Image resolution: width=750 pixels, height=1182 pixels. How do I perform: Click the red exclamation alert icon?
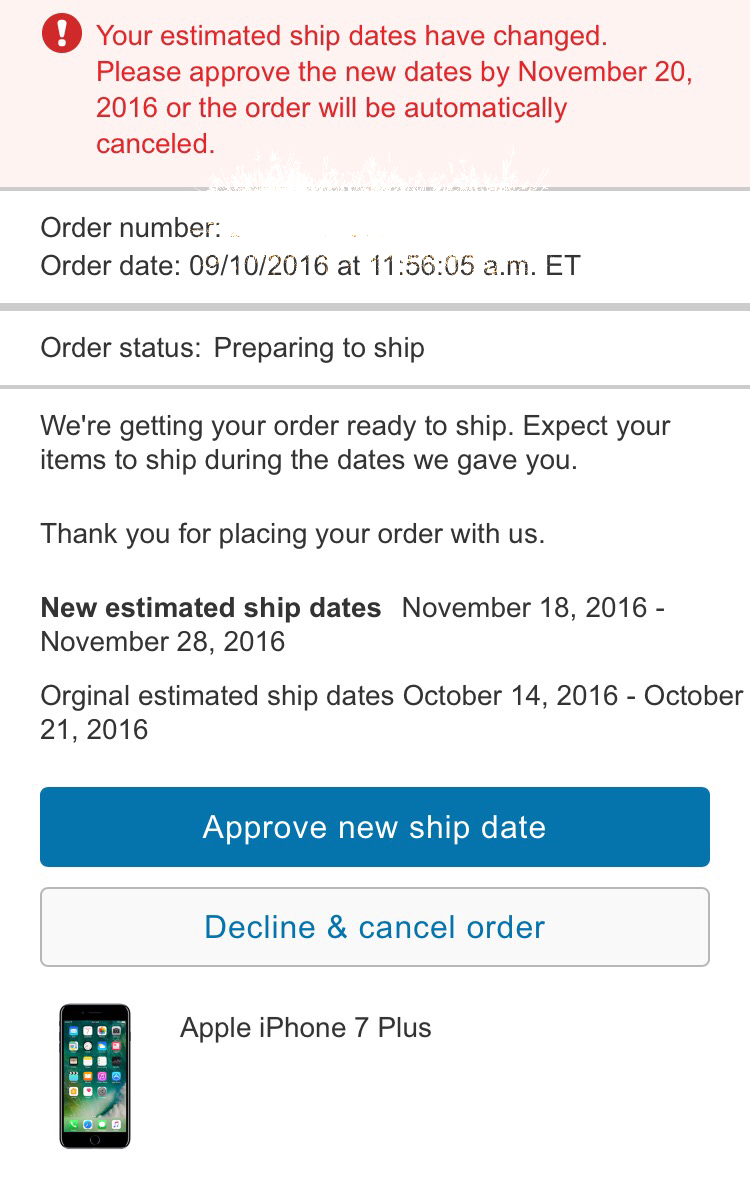(x=62, y=35)
